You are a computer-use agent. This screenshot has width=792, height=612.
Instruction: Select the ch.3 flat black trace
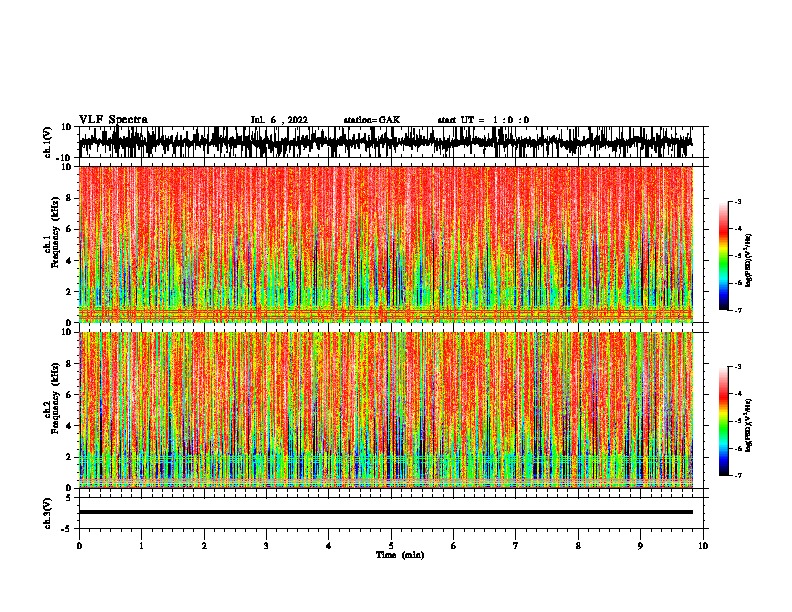pos(386,512)
